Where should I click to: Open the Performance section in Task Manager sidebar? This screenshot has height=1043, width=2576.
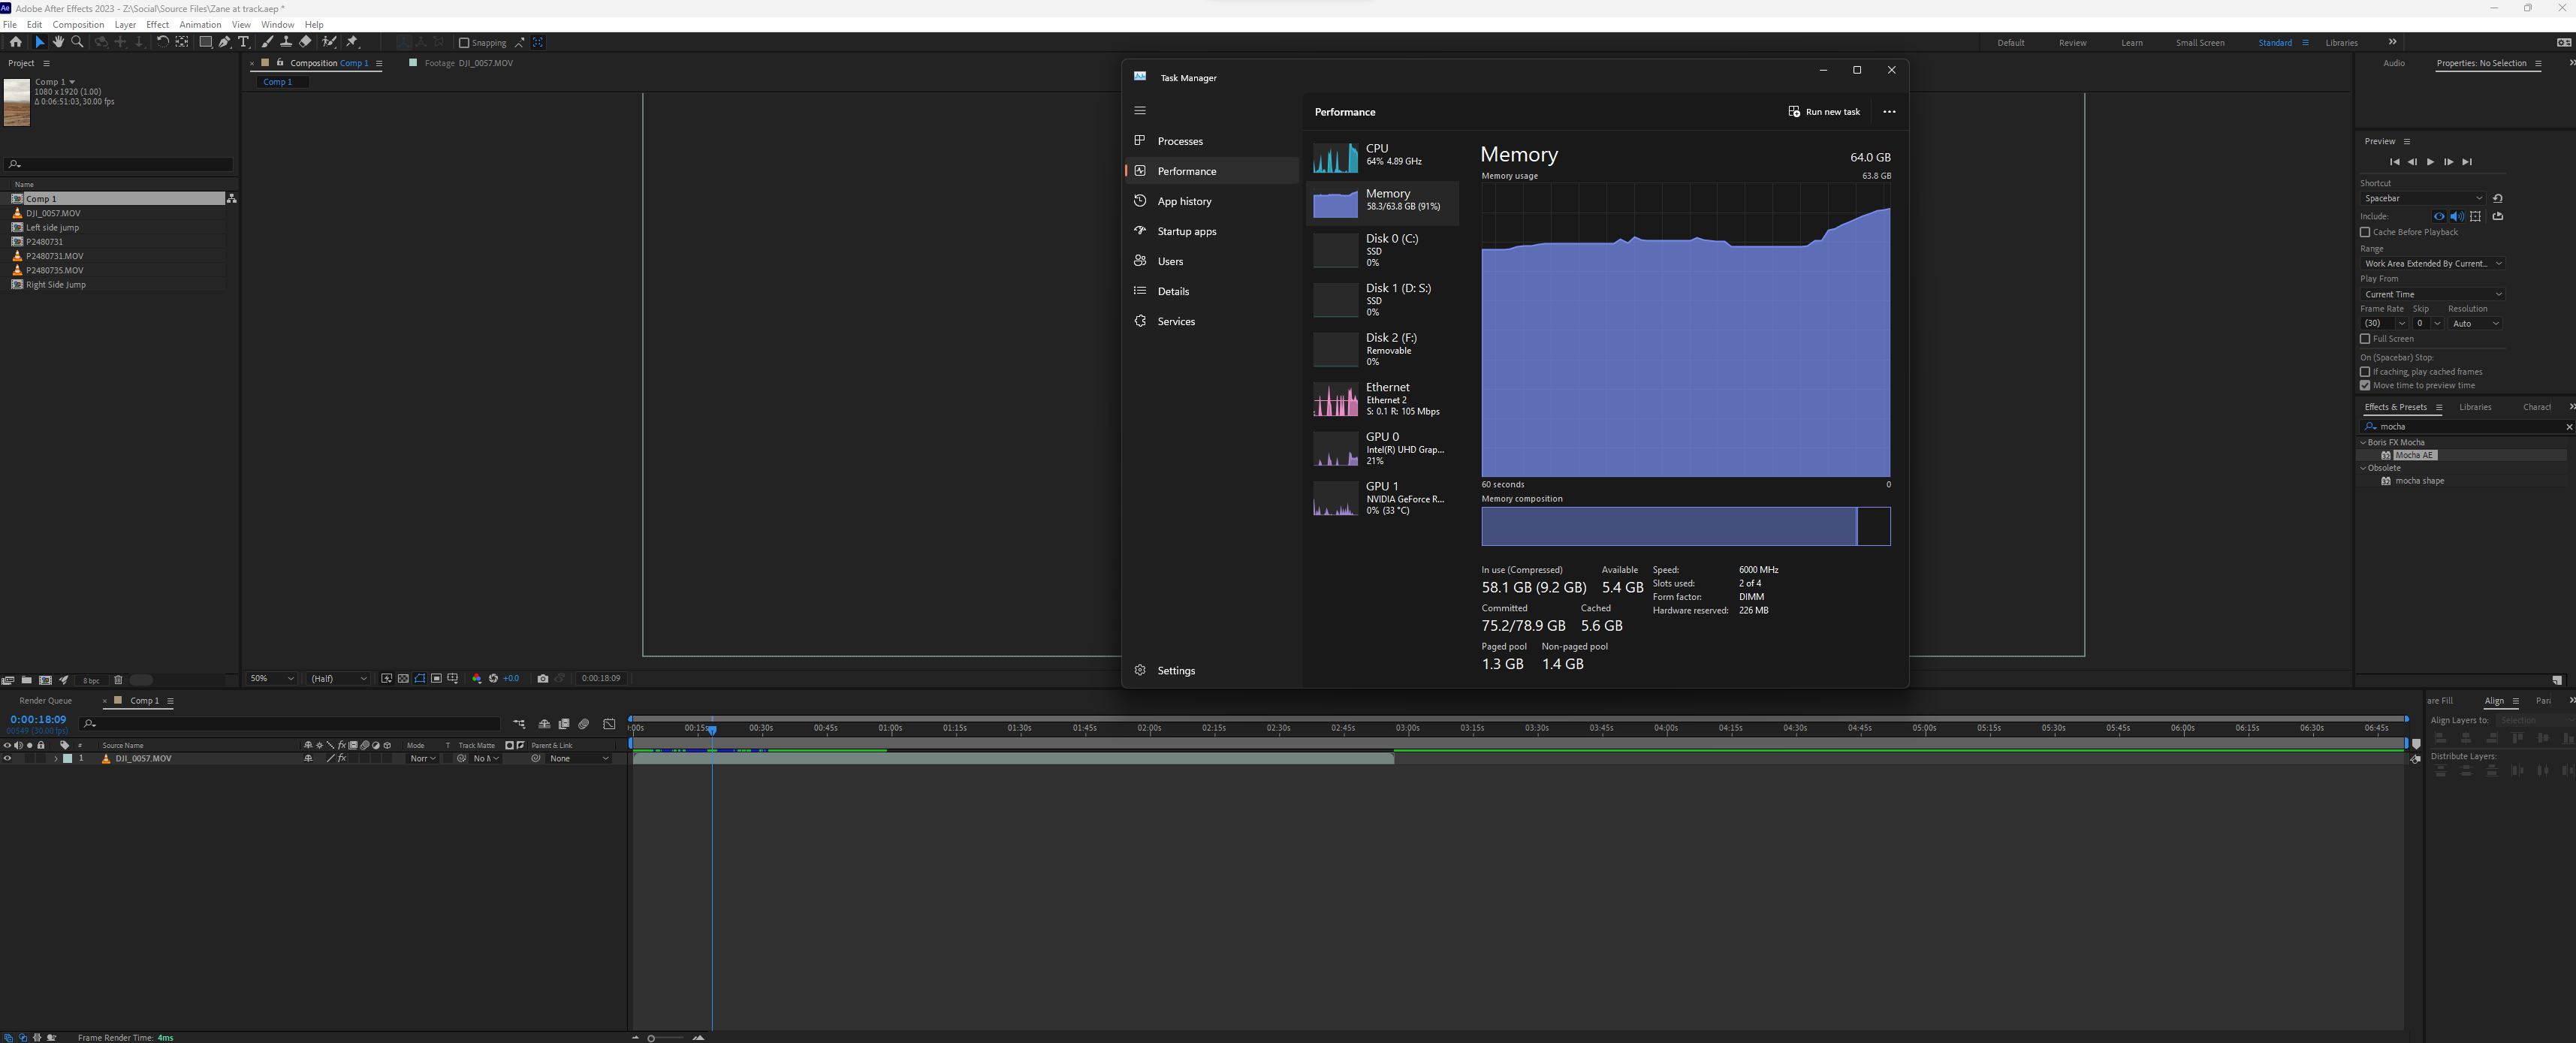click(1187, 171)
